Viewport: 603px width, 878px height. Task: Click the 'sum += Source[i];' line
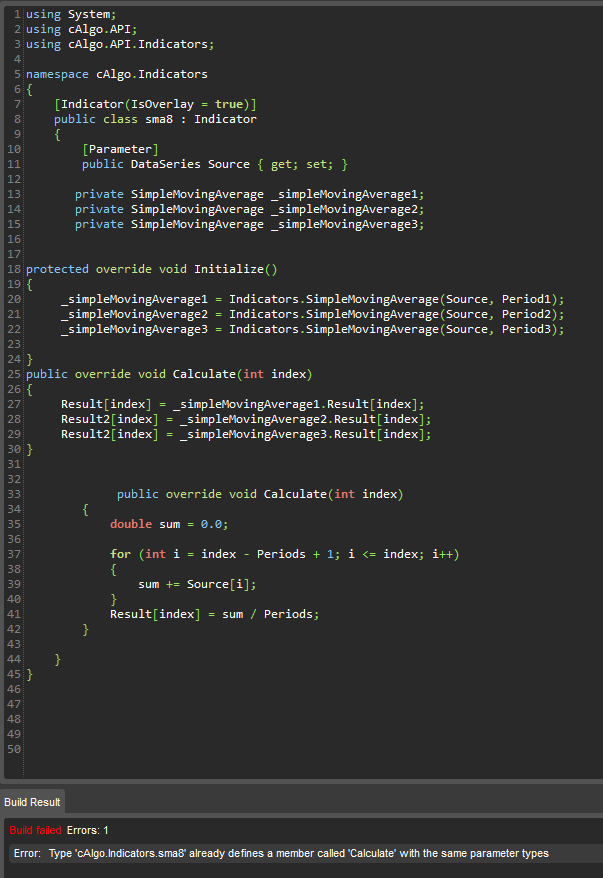click(197, 584)
